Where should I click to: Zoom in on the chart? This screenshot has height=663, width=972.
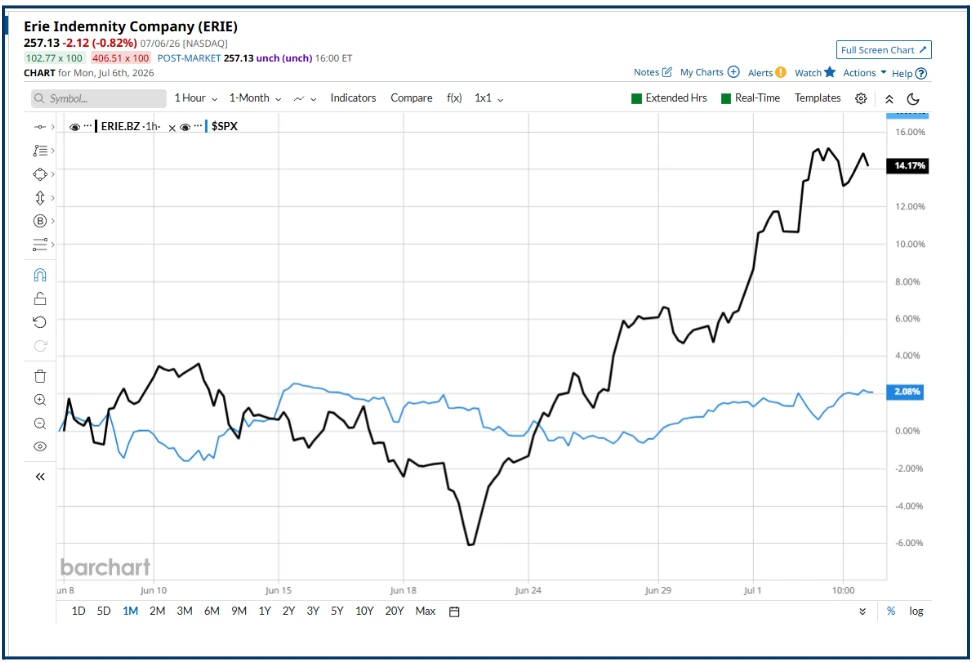(40, 400)
